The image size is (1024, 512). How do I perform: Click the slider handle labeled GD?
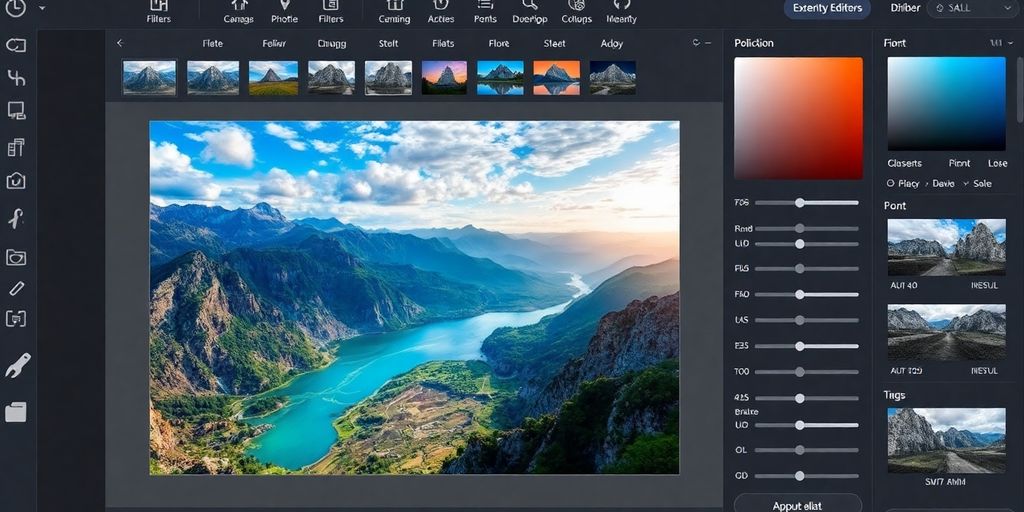point(799,476)
